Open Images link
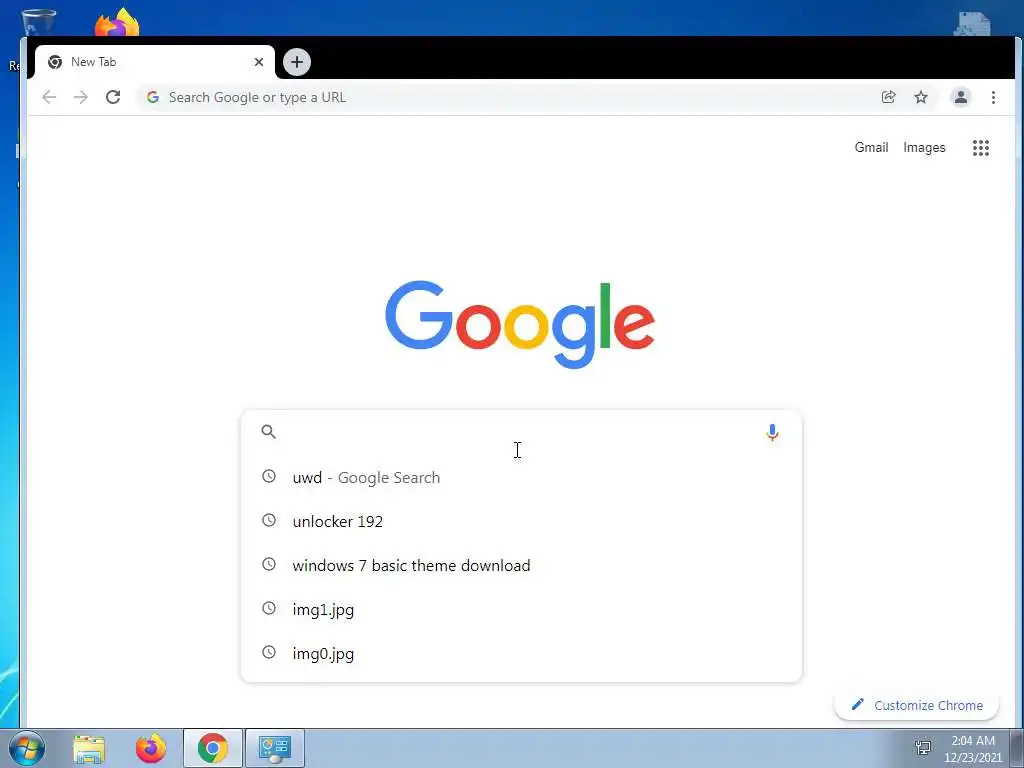This screenshot has height=768, width=1024. point(924,148)
